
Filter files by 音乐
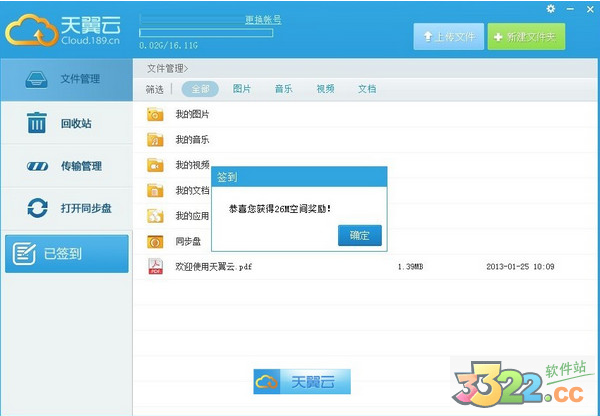click(x=284, y=89)
